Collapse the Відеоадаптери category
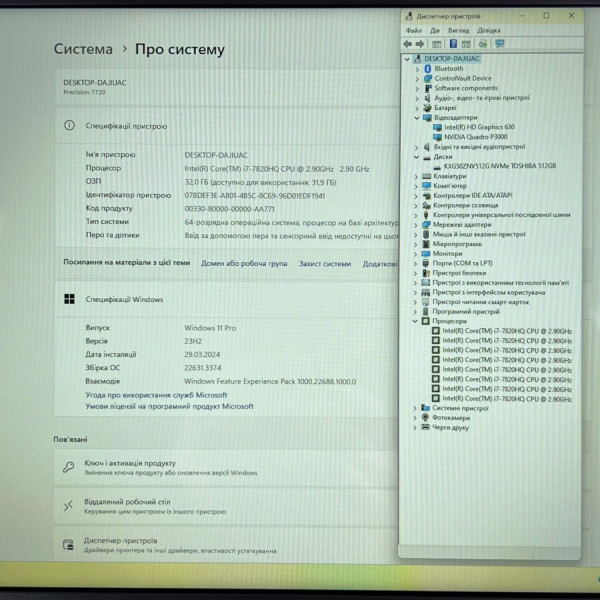 417,118
